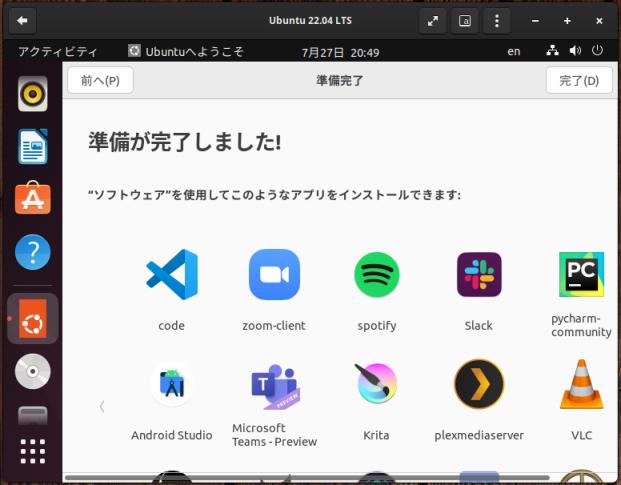Click the 'Android Studio' label text
621x485 pixels.
[172, 435]
